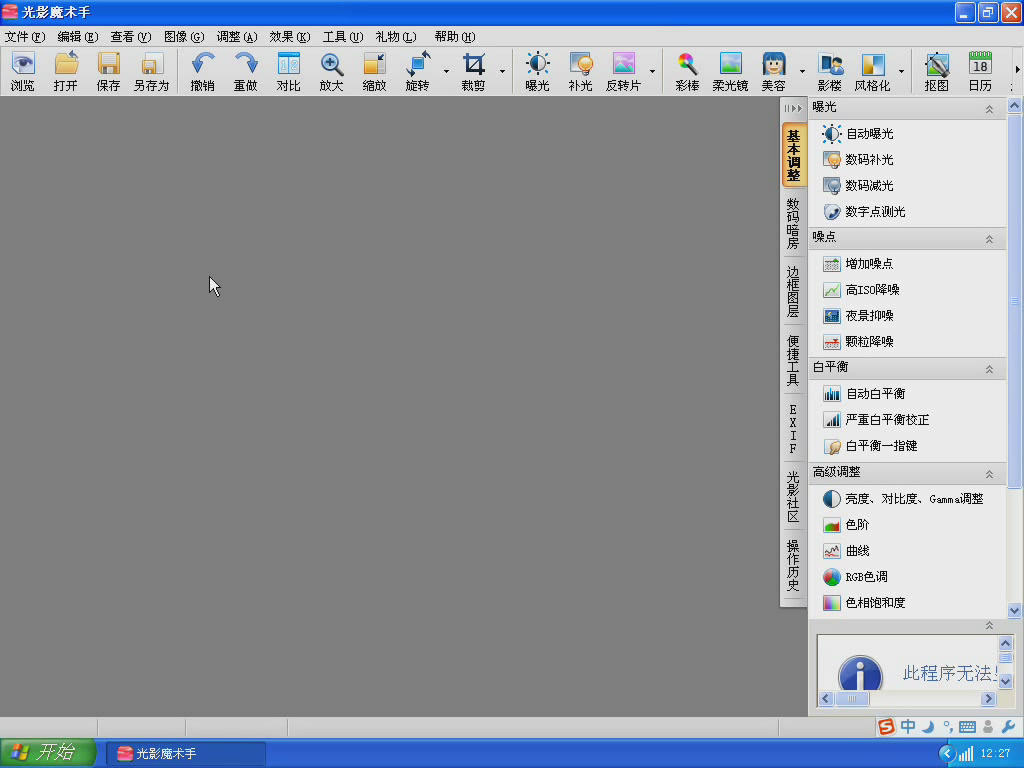Open the 开始 Start menu
The height and width of the screenshot is (768, 1024).
48,753
